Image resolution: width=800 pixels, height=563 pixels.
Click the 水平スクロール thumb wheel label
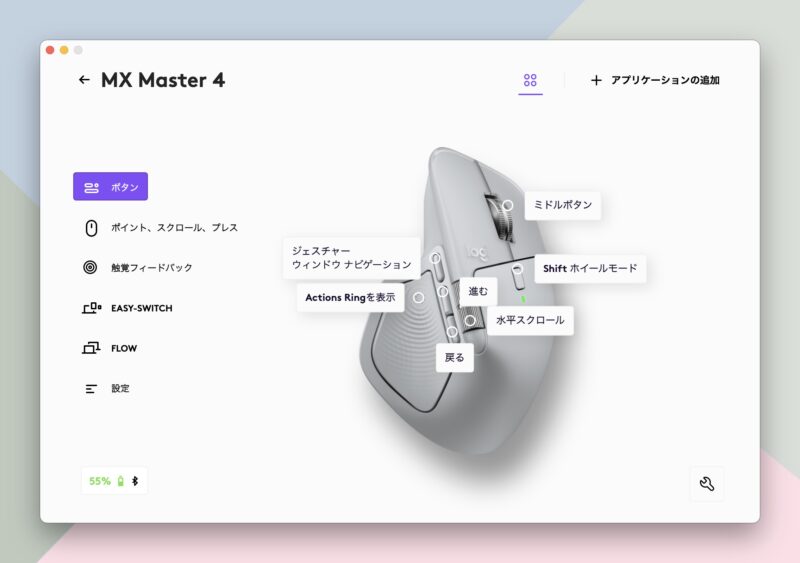click(x=530, y=320)
